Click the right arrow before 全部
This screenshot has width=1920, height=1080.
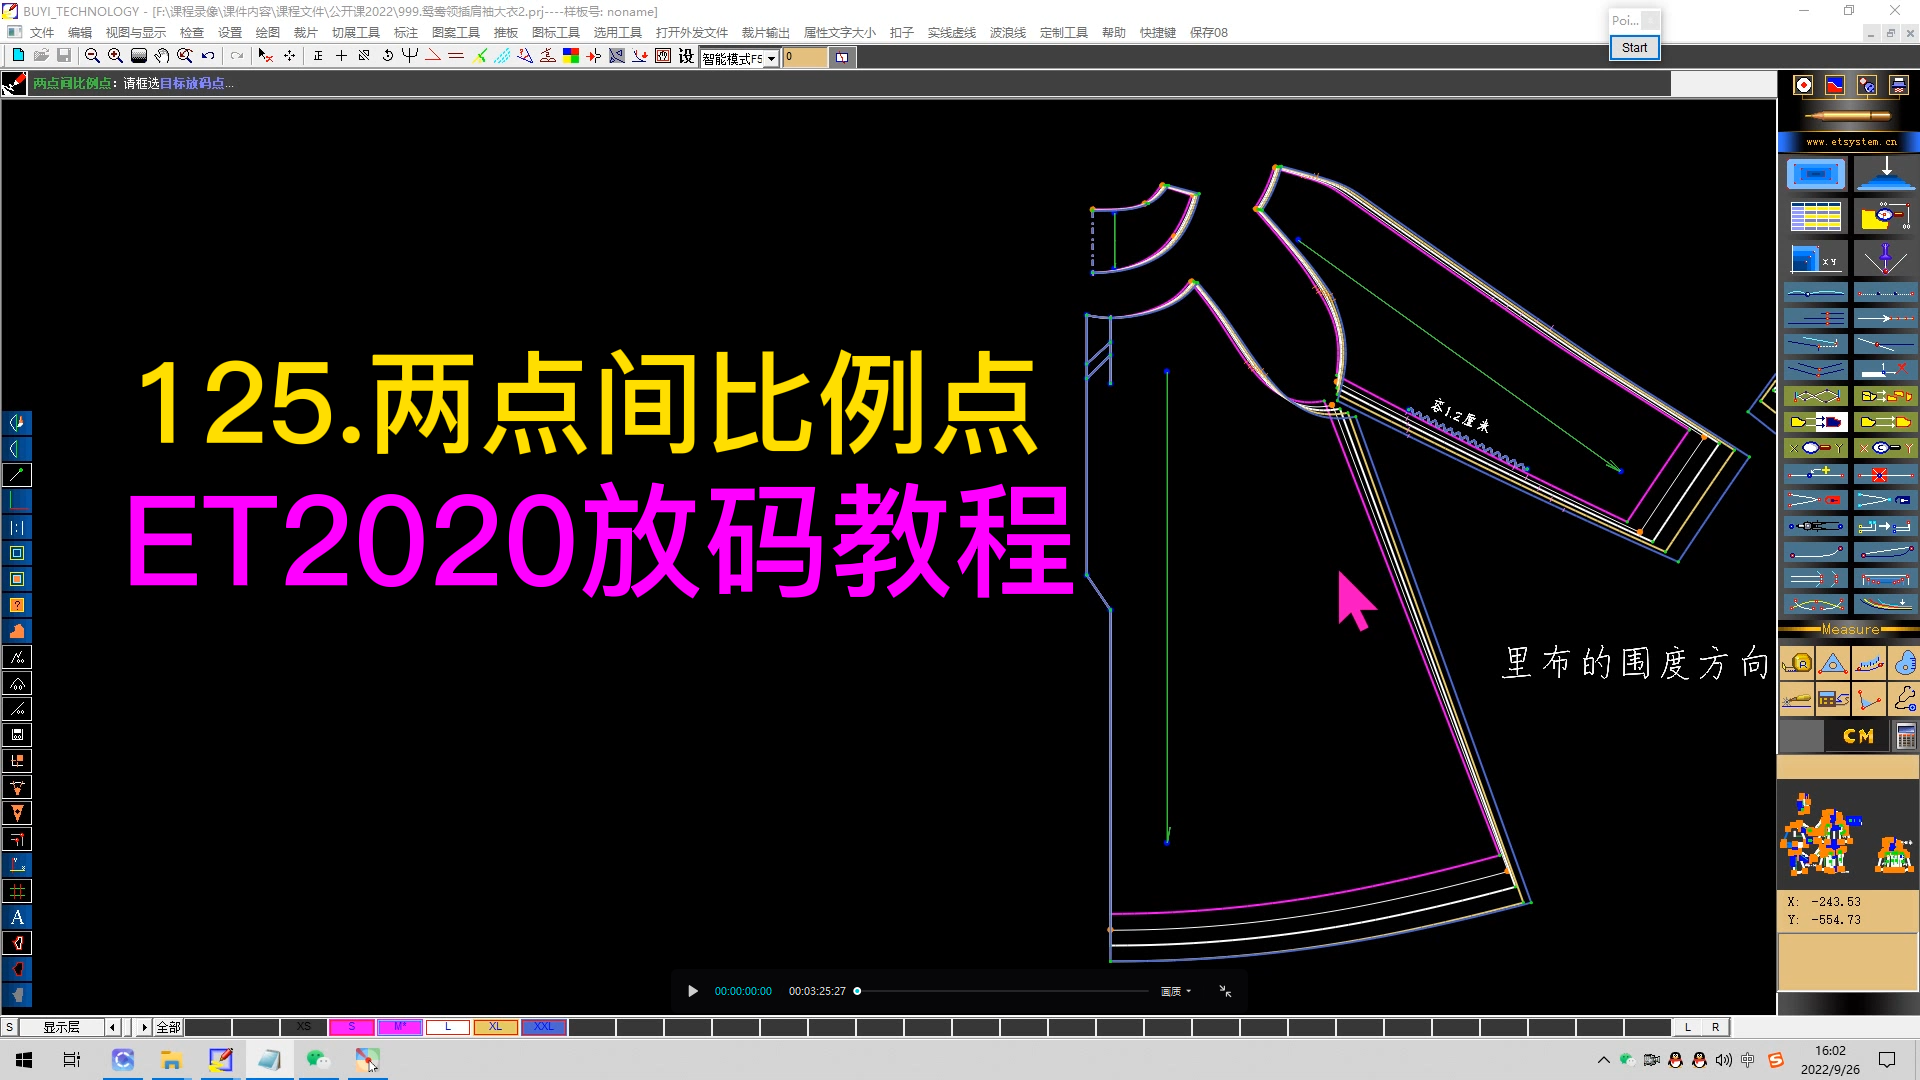[144, 1027]
